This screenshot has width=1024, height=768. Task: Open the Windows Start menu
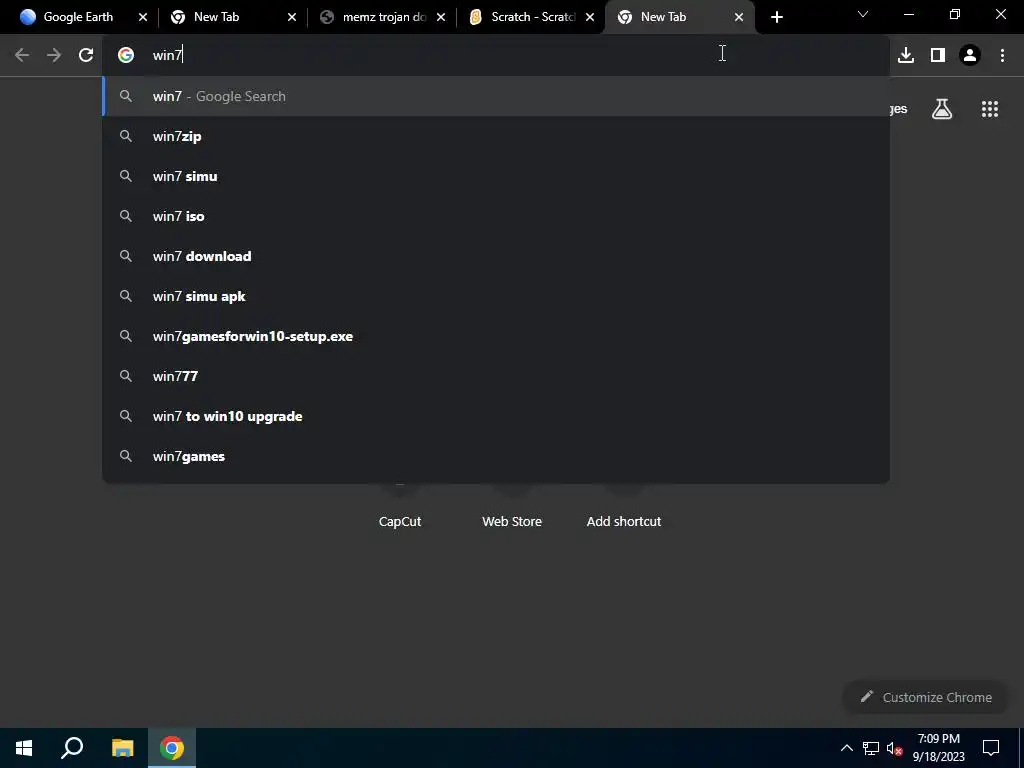point(24,748)
